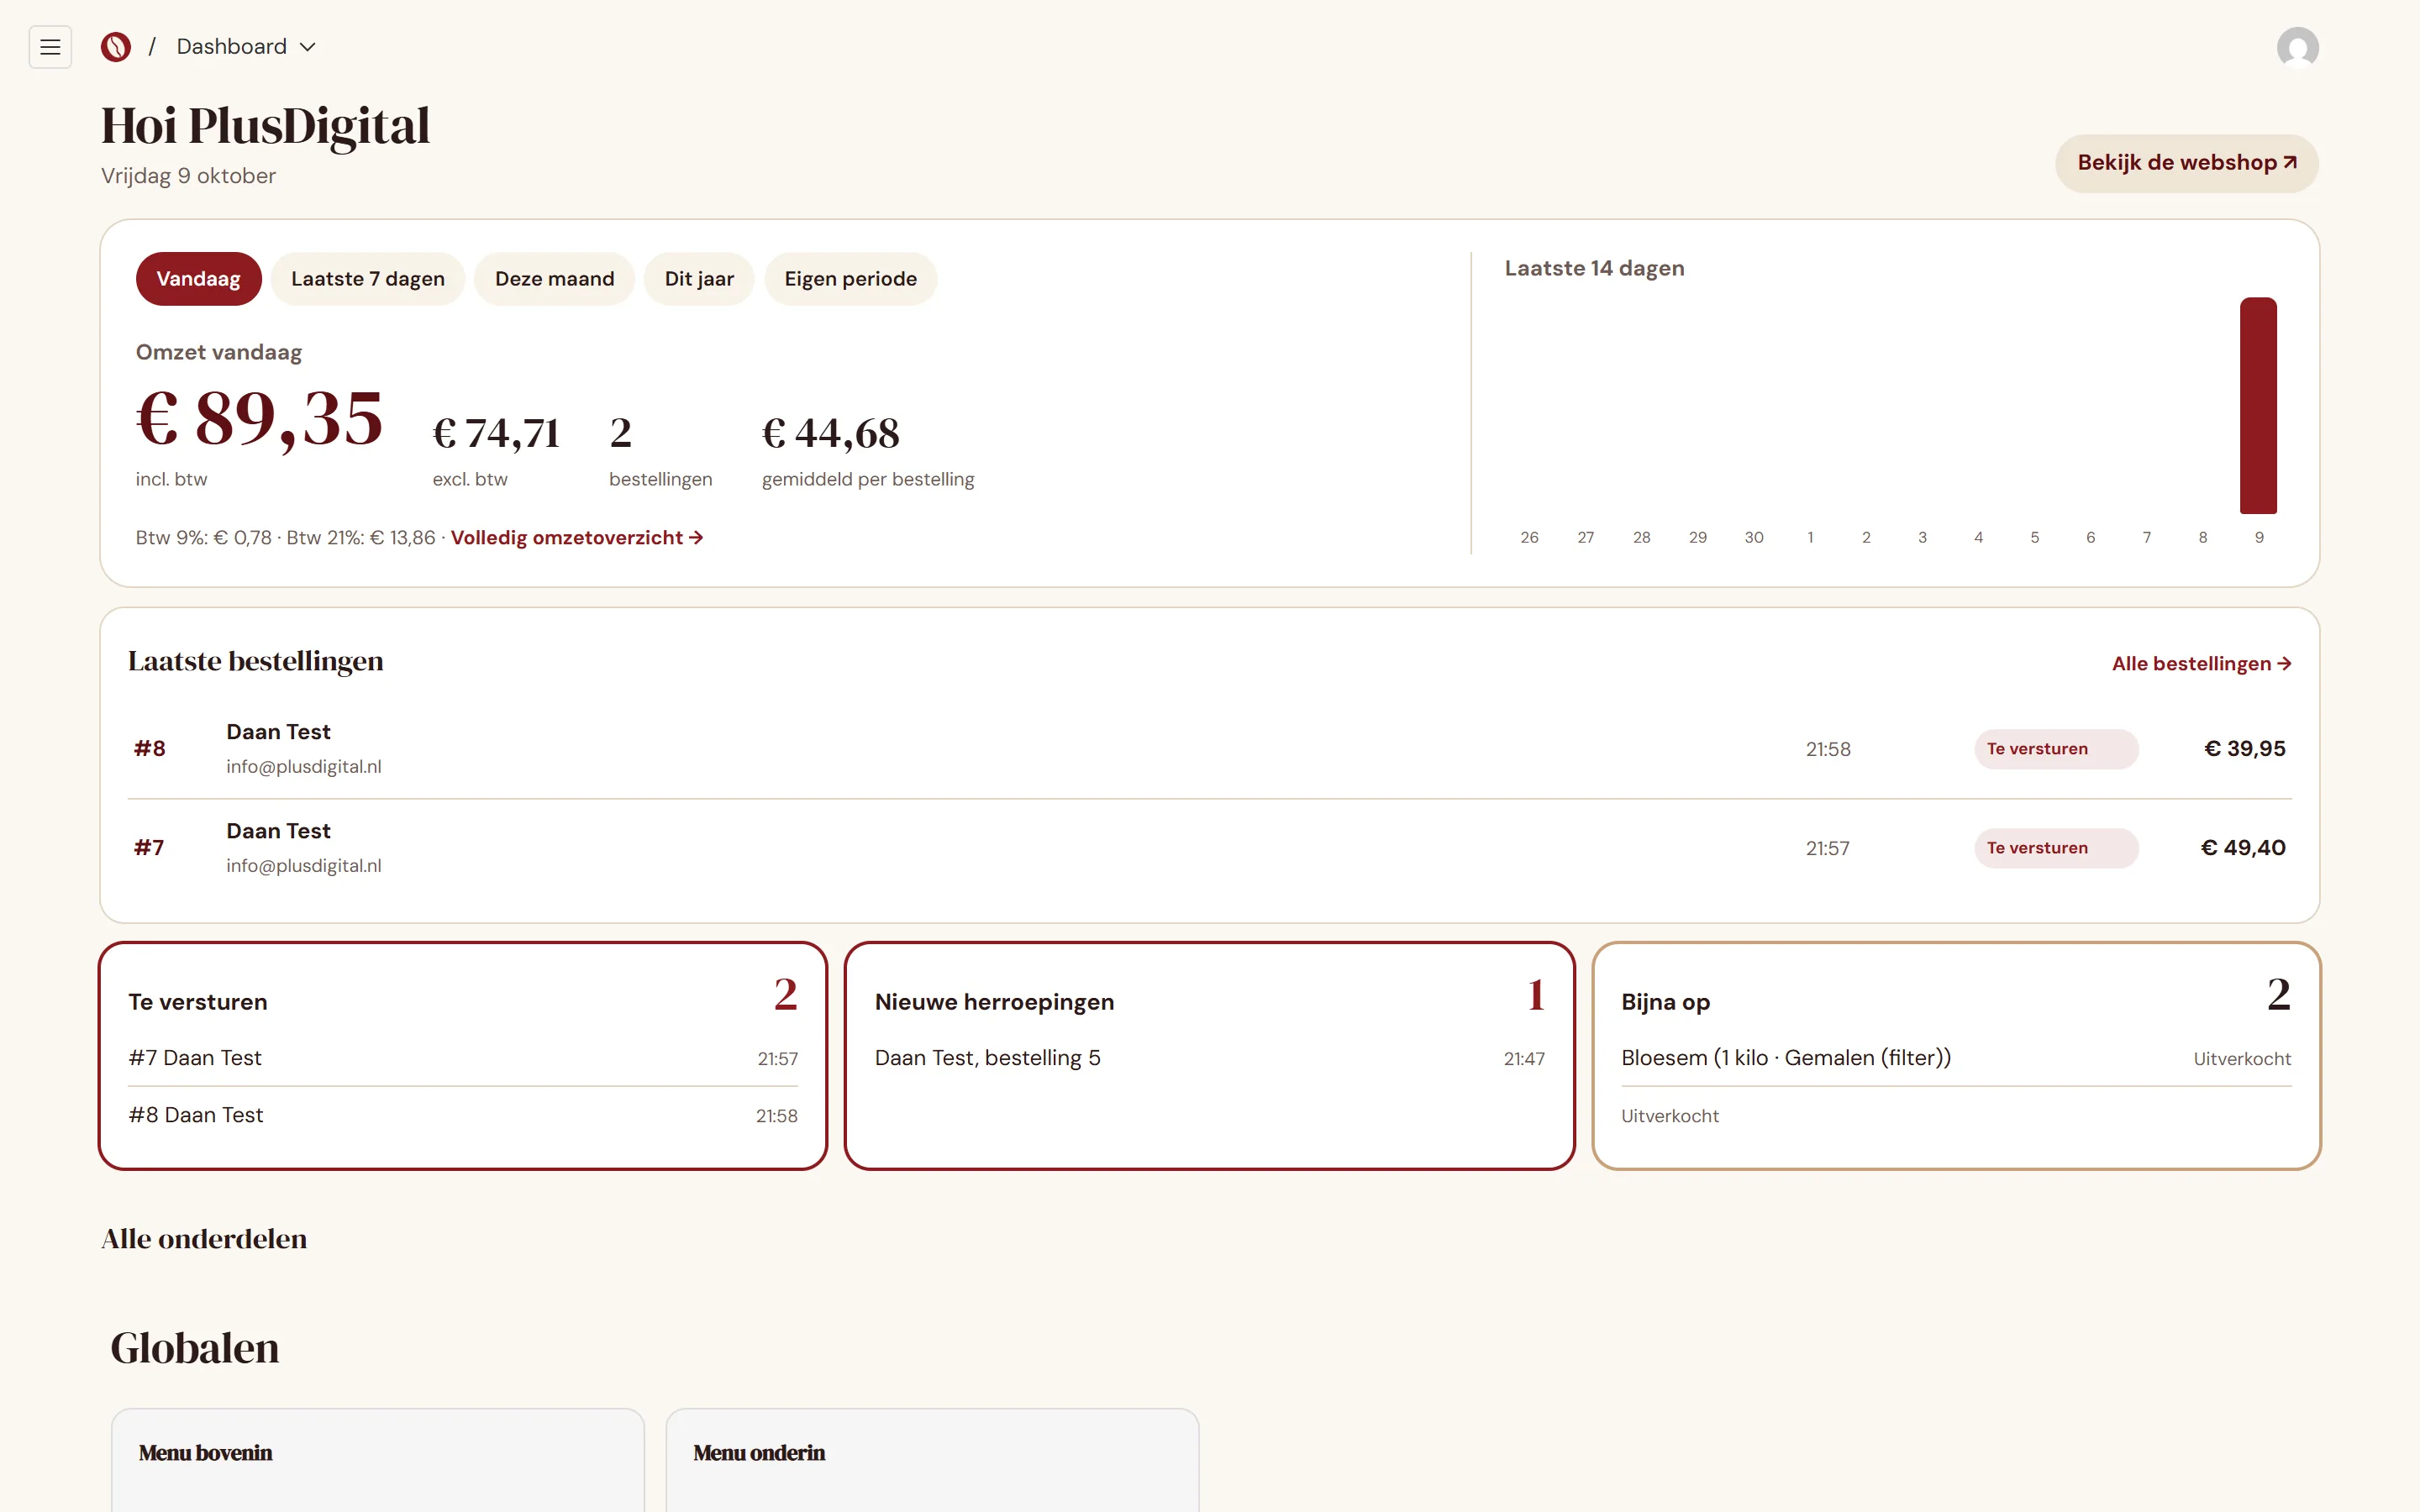The image size is (2420, 1512).
Task: Click amount € 39,95
Action: pyautogui.click(x=2245, y=749)
